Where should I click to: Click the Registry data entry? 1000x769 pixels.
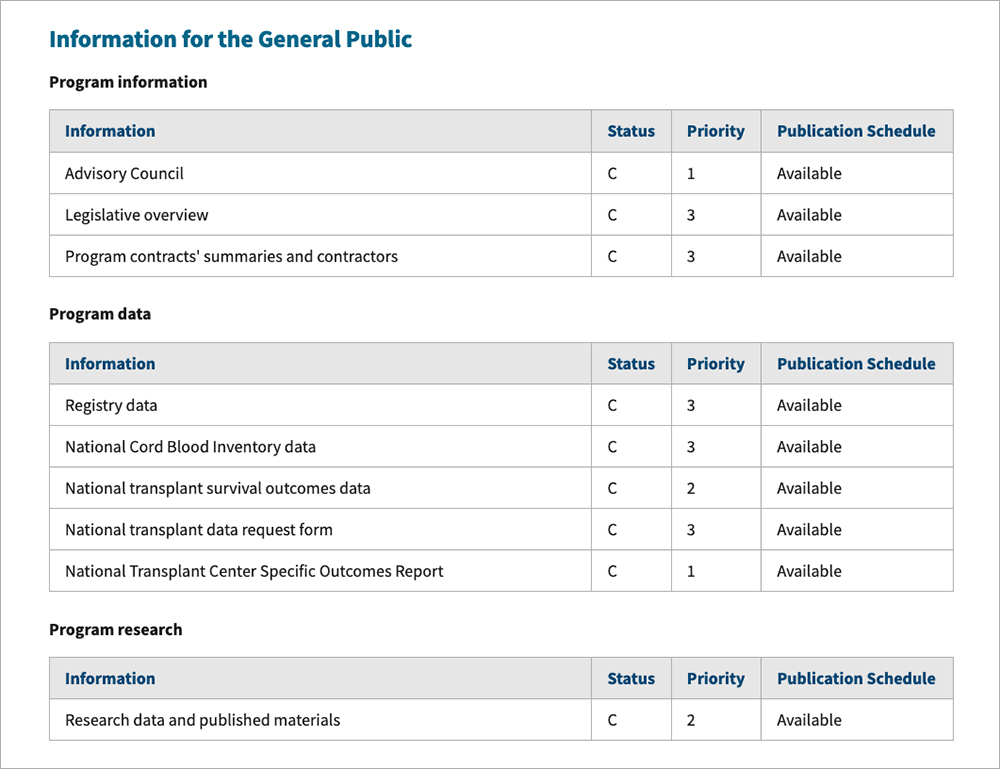click(111, 406)
